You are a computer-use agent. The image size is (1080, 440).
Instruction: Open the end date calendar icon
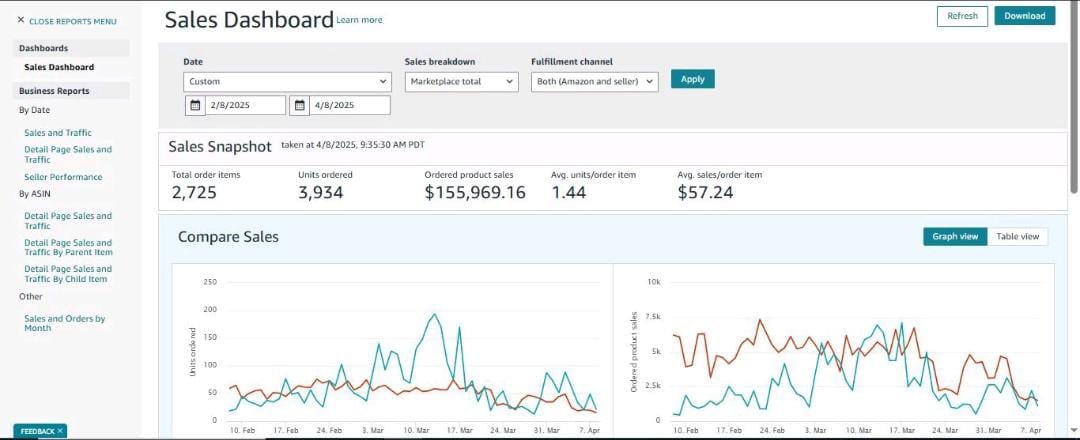(300, 105)
